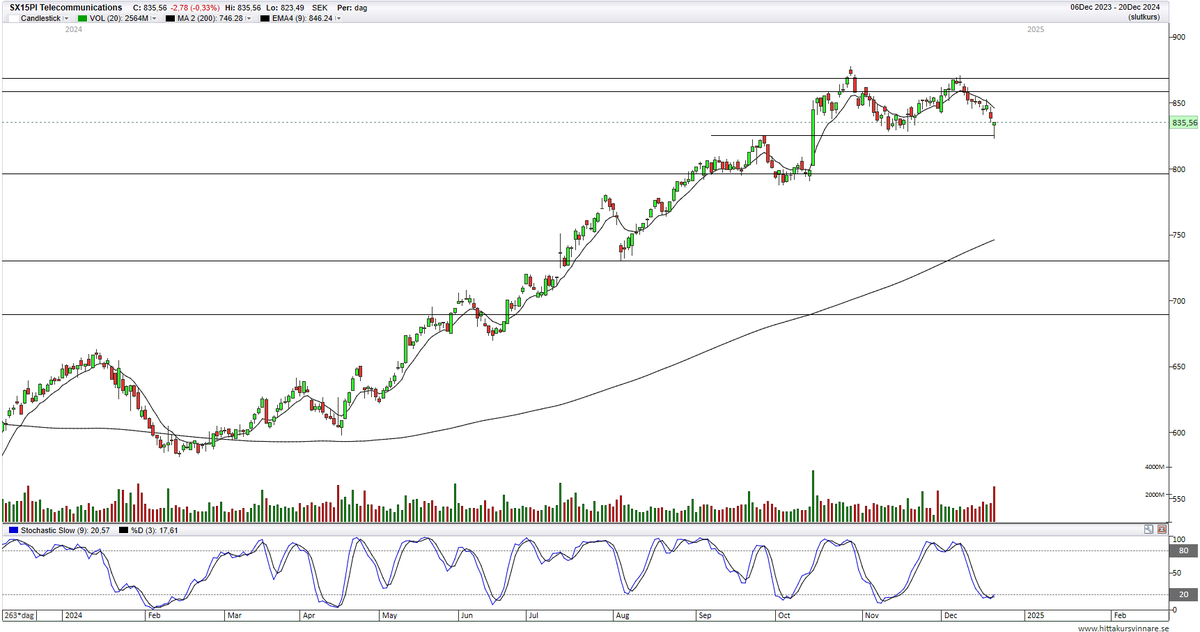Image resolution: width=1200 pixels, height=632 pixels.
Task: Close the Stochastic indicator pane
Action: click(x=1161, y=529)
